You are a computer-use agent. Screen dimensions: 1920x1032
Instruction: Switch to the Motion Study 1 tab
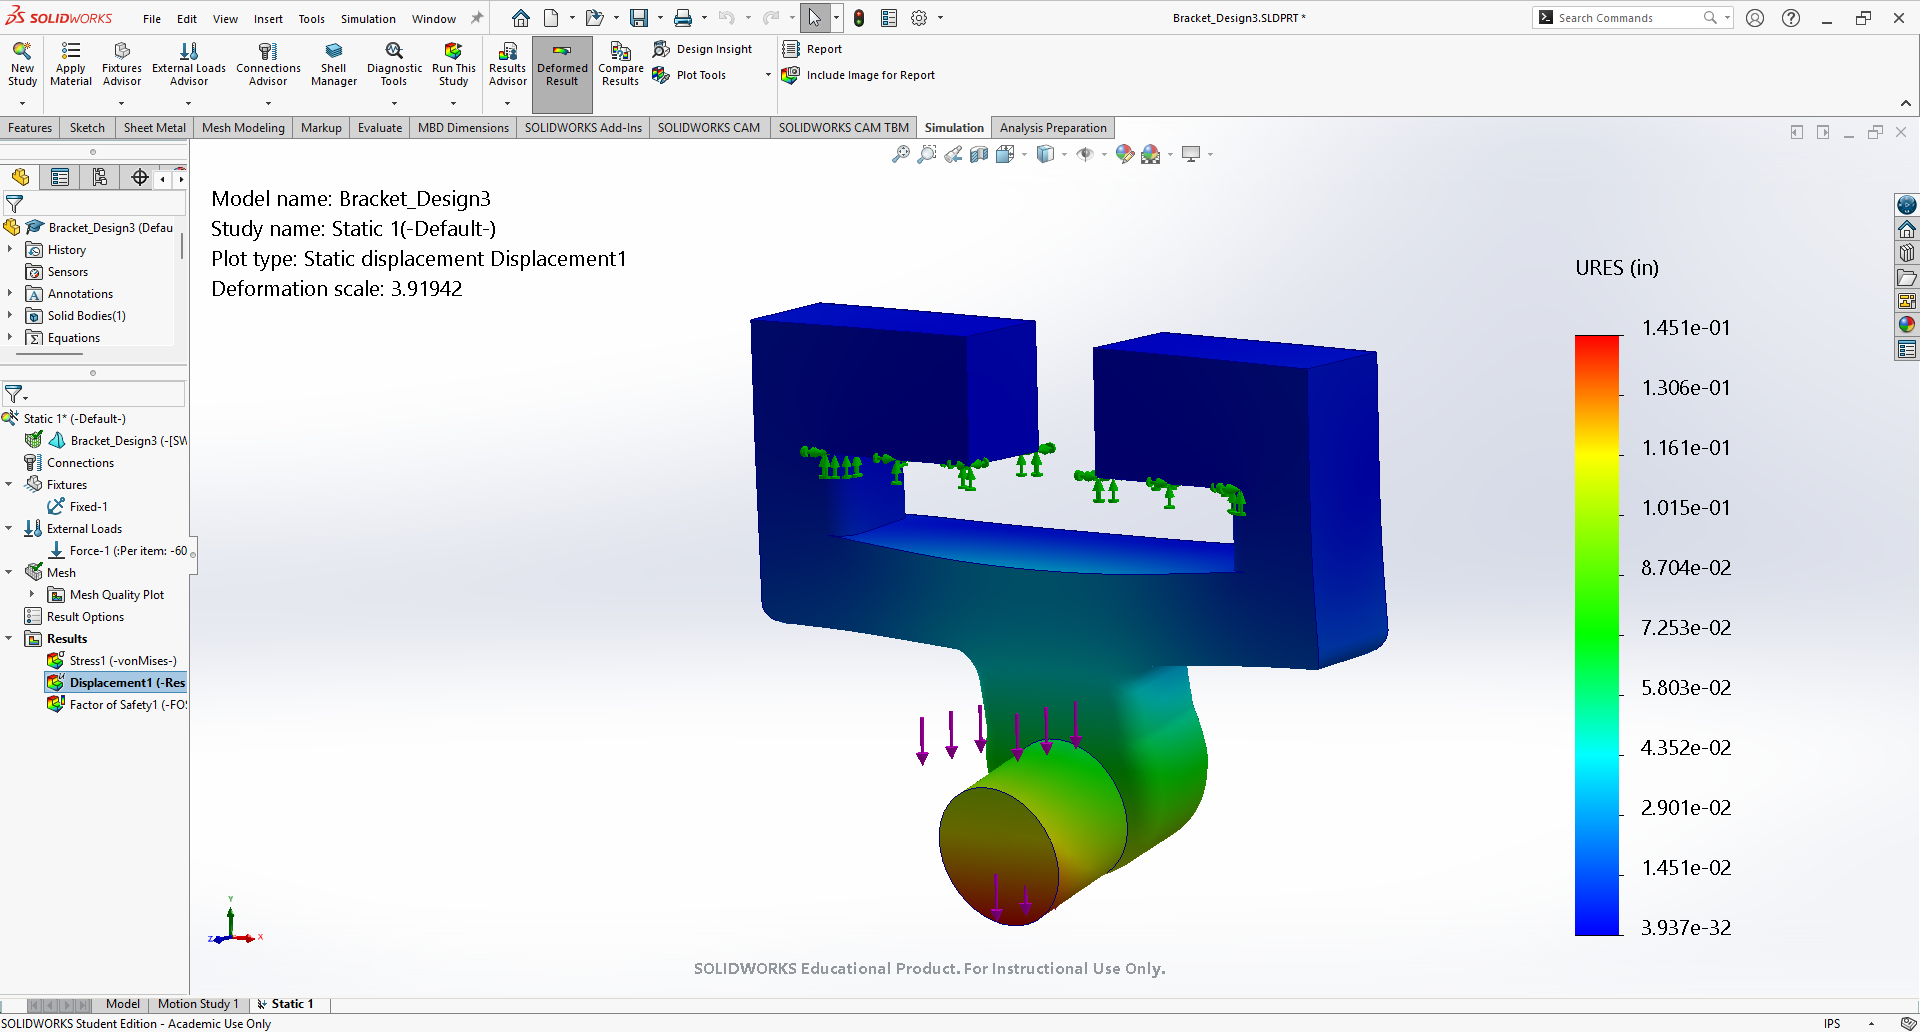[198, 1004]
